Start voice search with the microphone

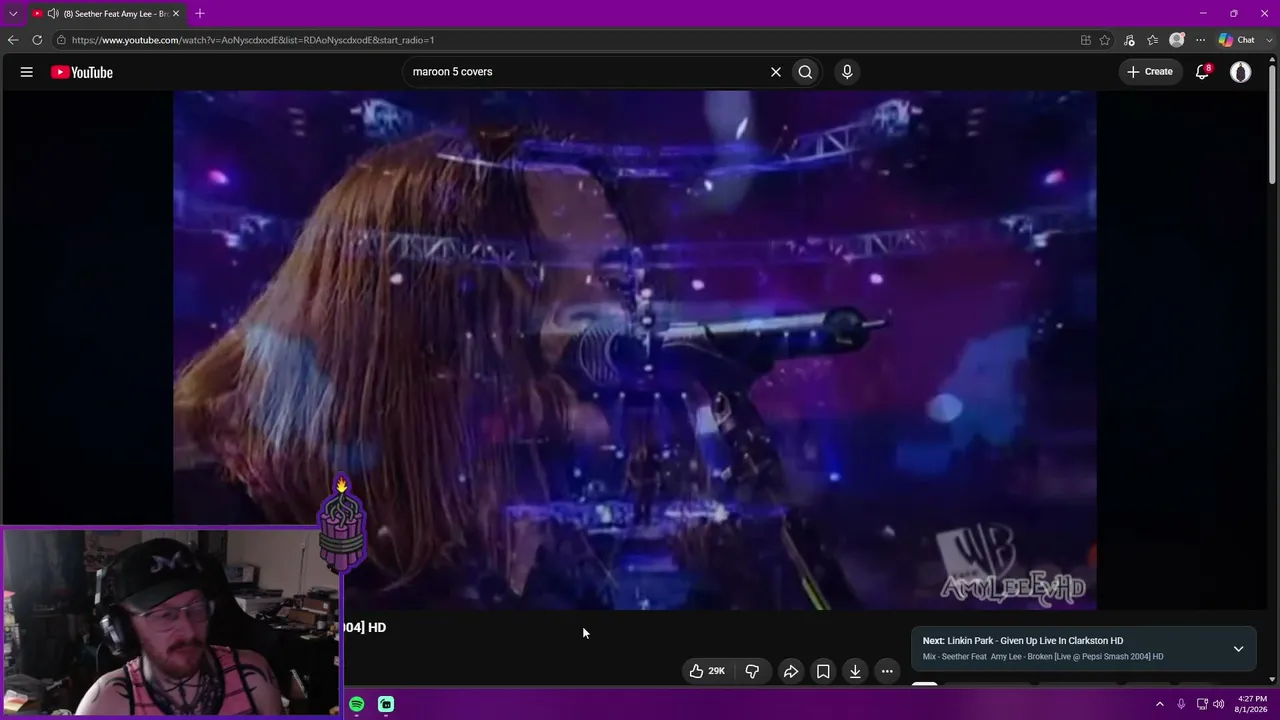pos(847,72)
